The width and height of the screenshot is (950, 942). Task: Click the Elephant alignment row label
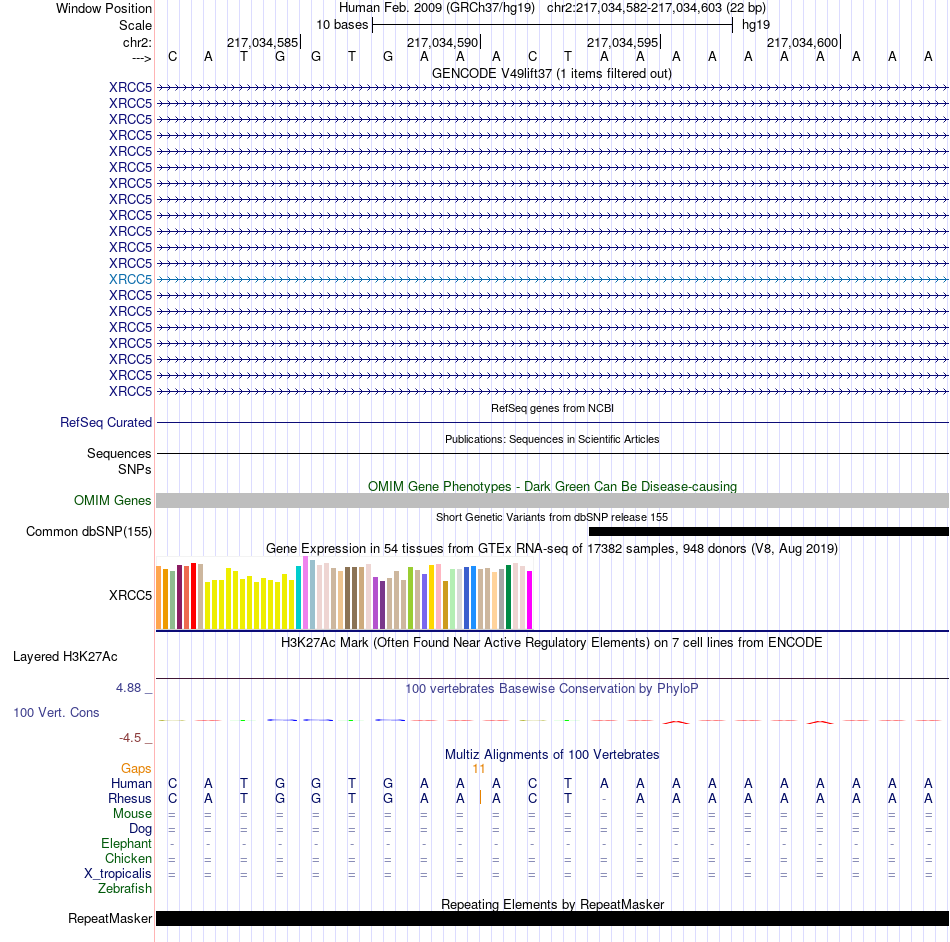click(126, 843)
